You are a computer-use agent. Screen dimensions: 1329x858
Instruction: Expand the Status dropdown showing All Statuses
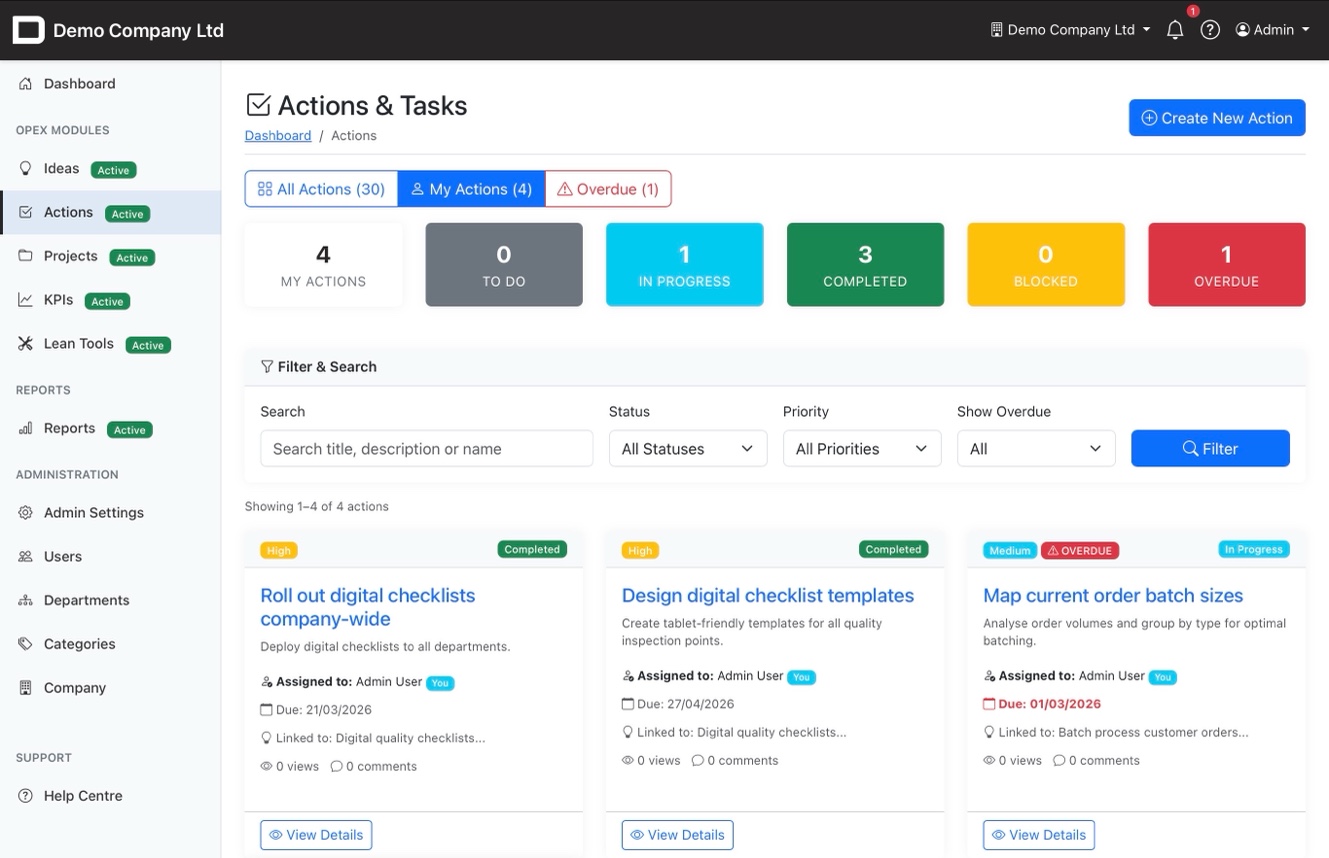coord(687,449)
